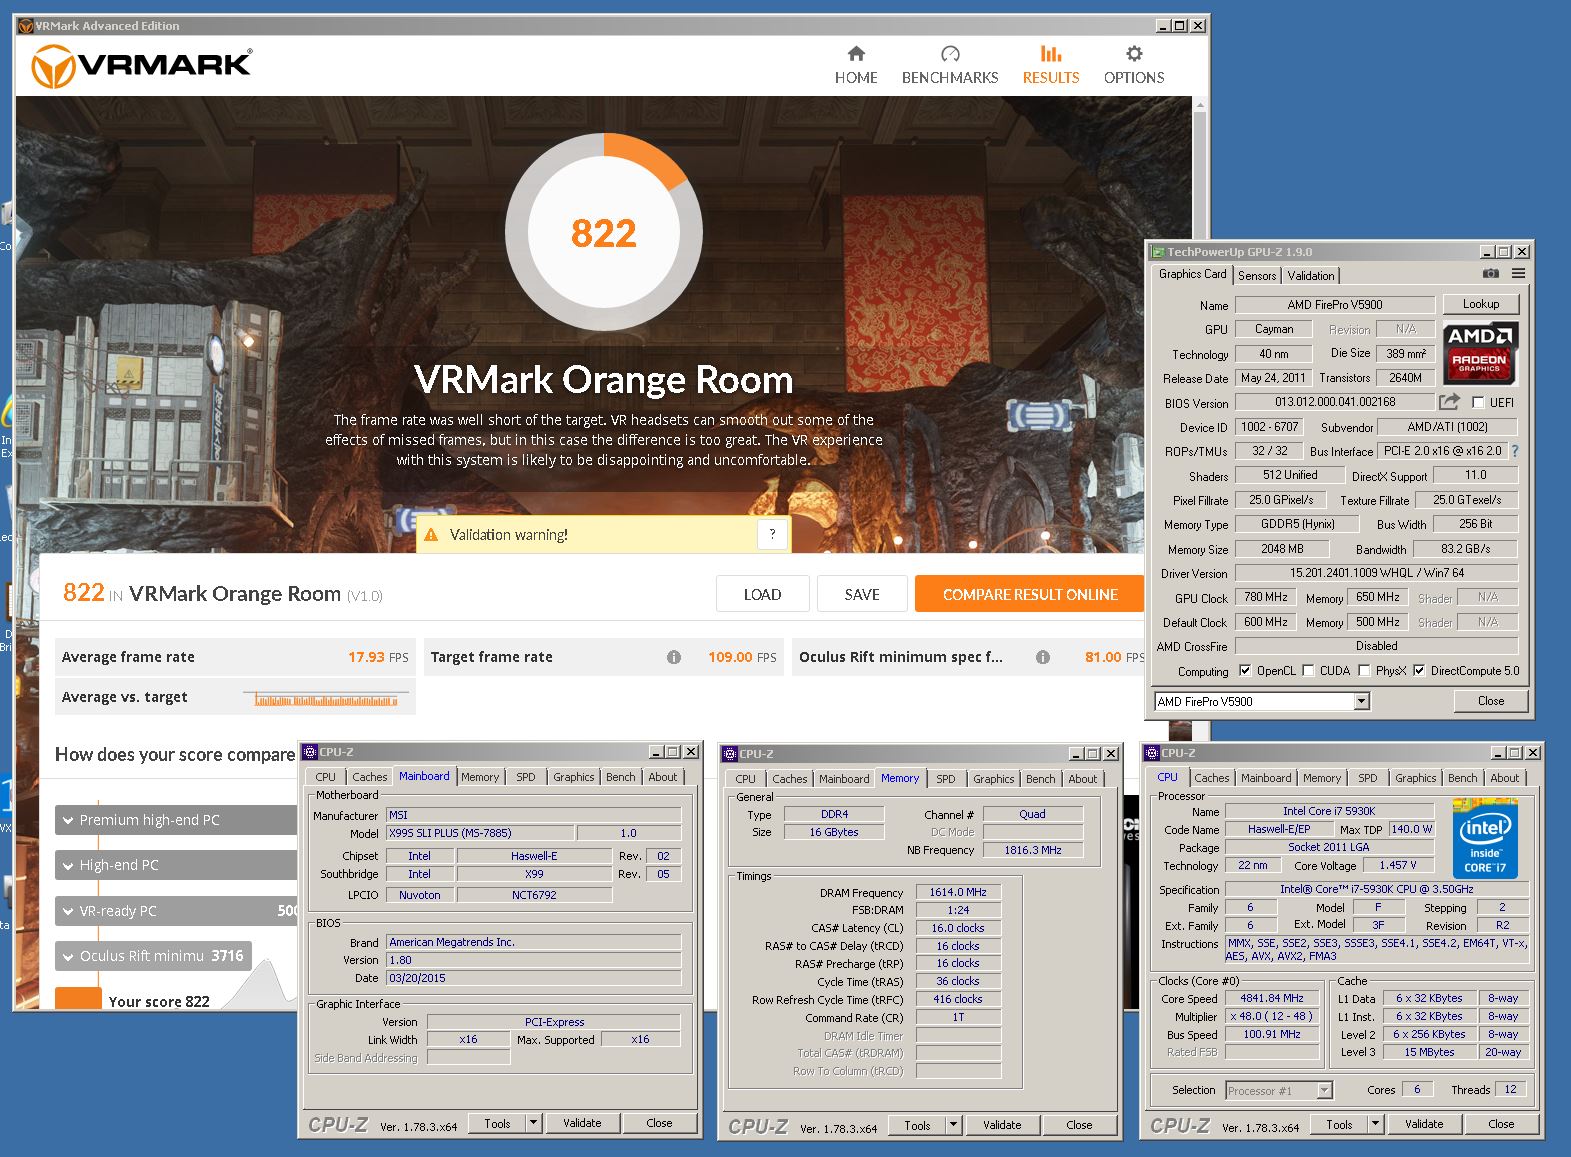The image size is (1571, 1157).
Task: Expand the VR-ready PC comparison row
Action: 176,911
